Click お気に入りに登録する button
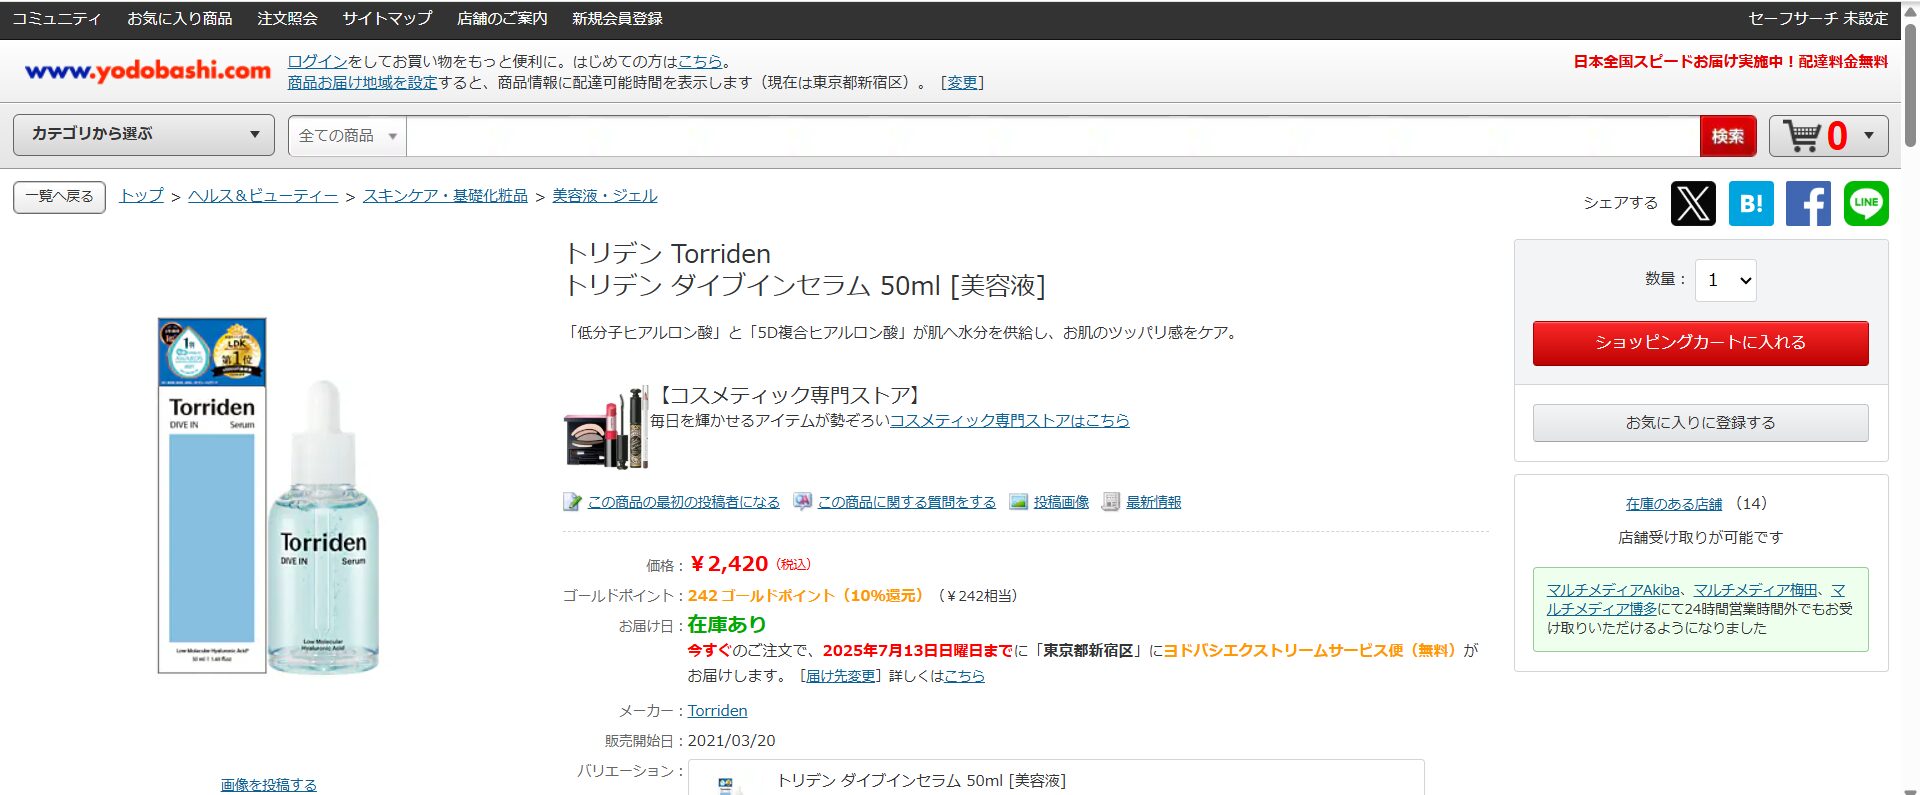The image size is (1920, 795). pyautogui.click(x=1701, y=423)
